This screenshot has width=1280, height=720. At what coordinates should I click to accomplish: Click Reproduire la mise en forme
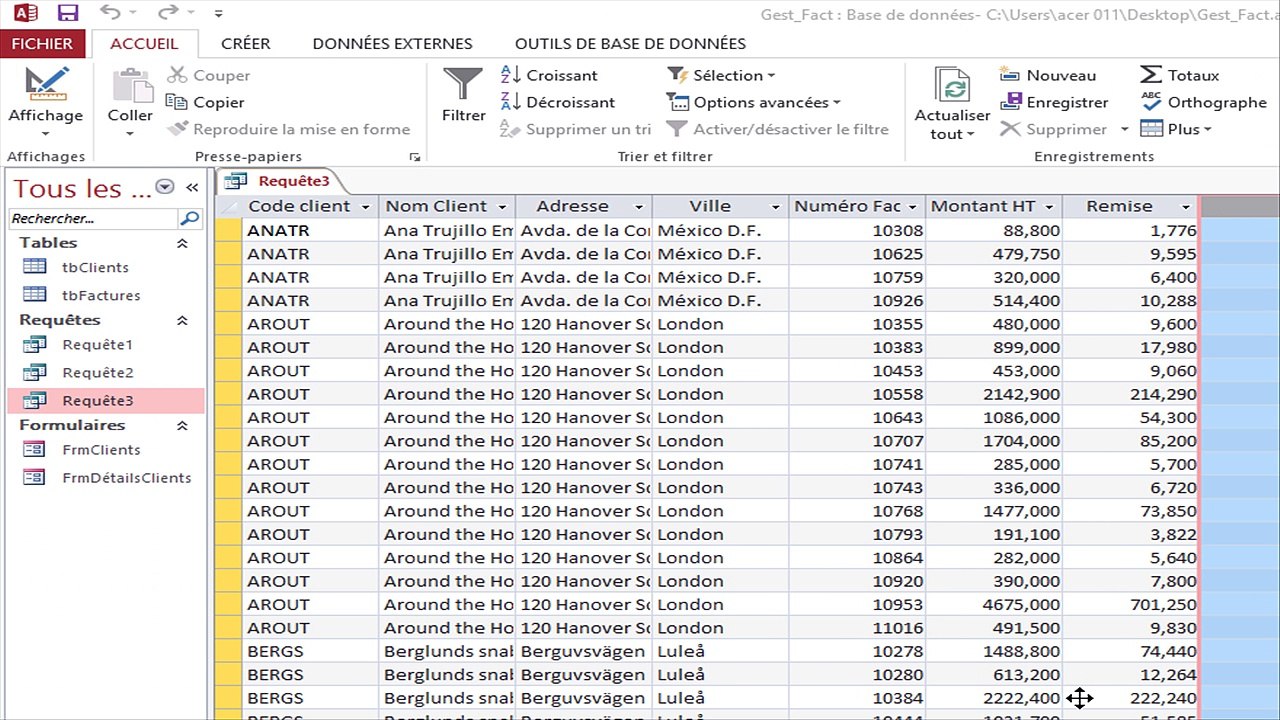tap(289, 129)
